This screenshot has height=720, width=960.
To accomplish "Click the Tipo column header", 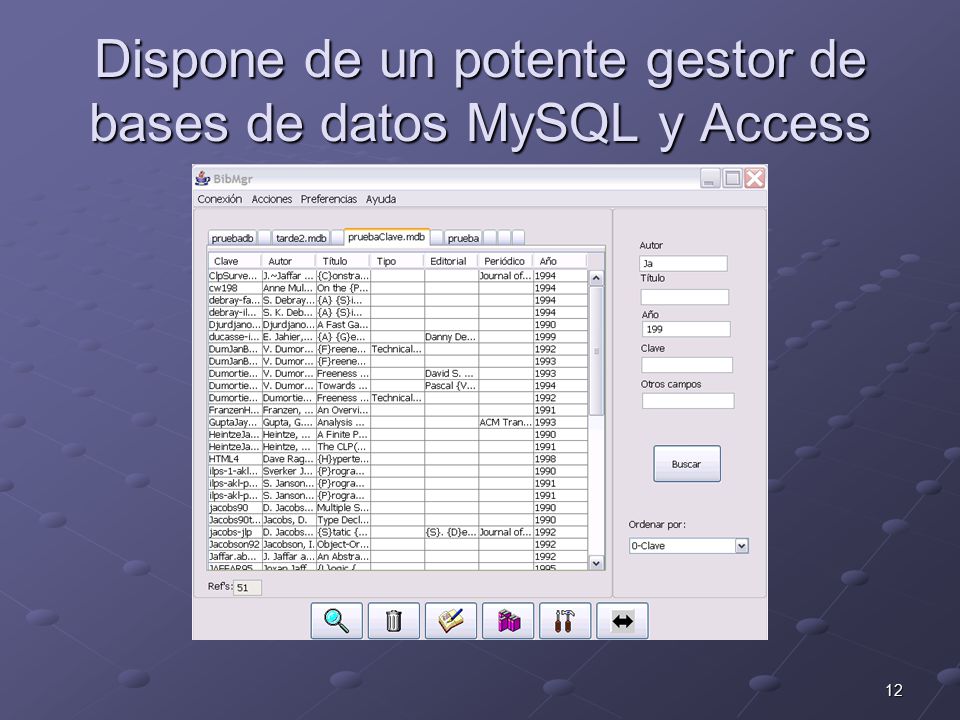I will (397, 261).
